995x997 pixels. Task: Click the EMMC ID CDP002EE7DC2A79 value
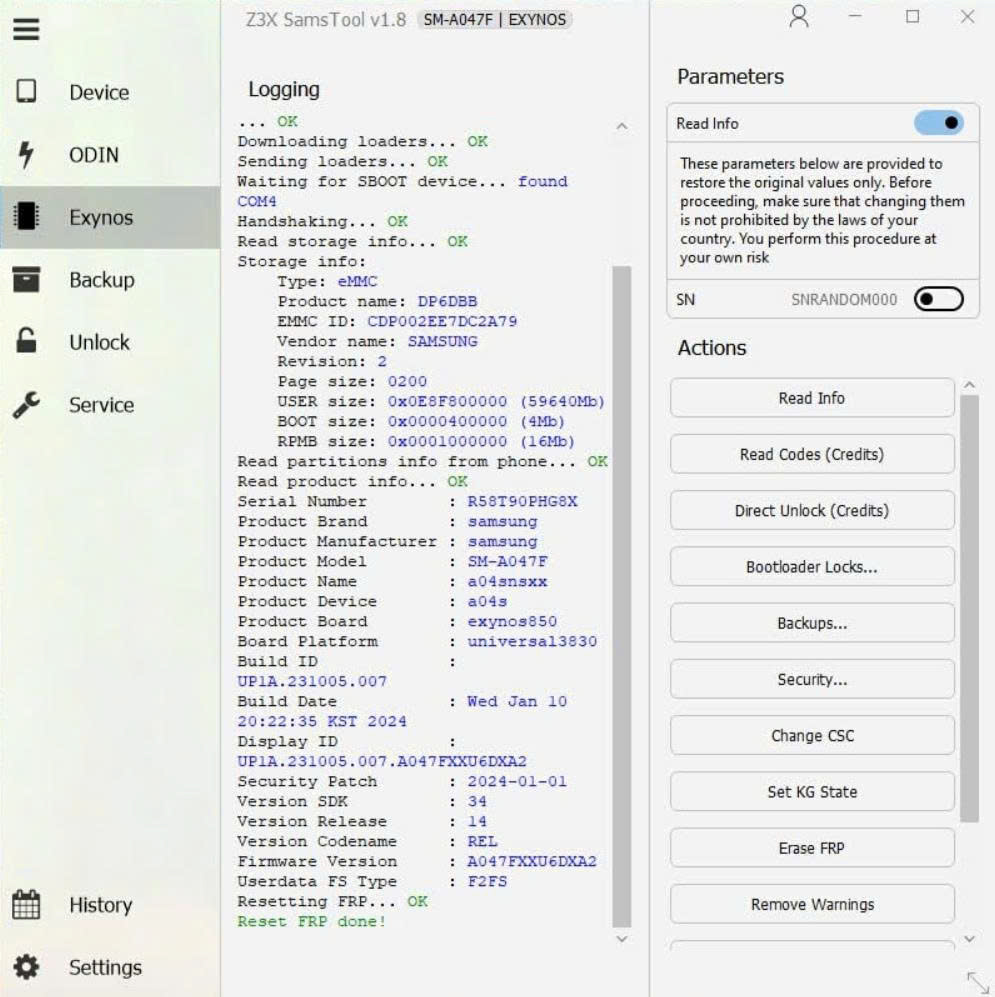pos(443,321)
